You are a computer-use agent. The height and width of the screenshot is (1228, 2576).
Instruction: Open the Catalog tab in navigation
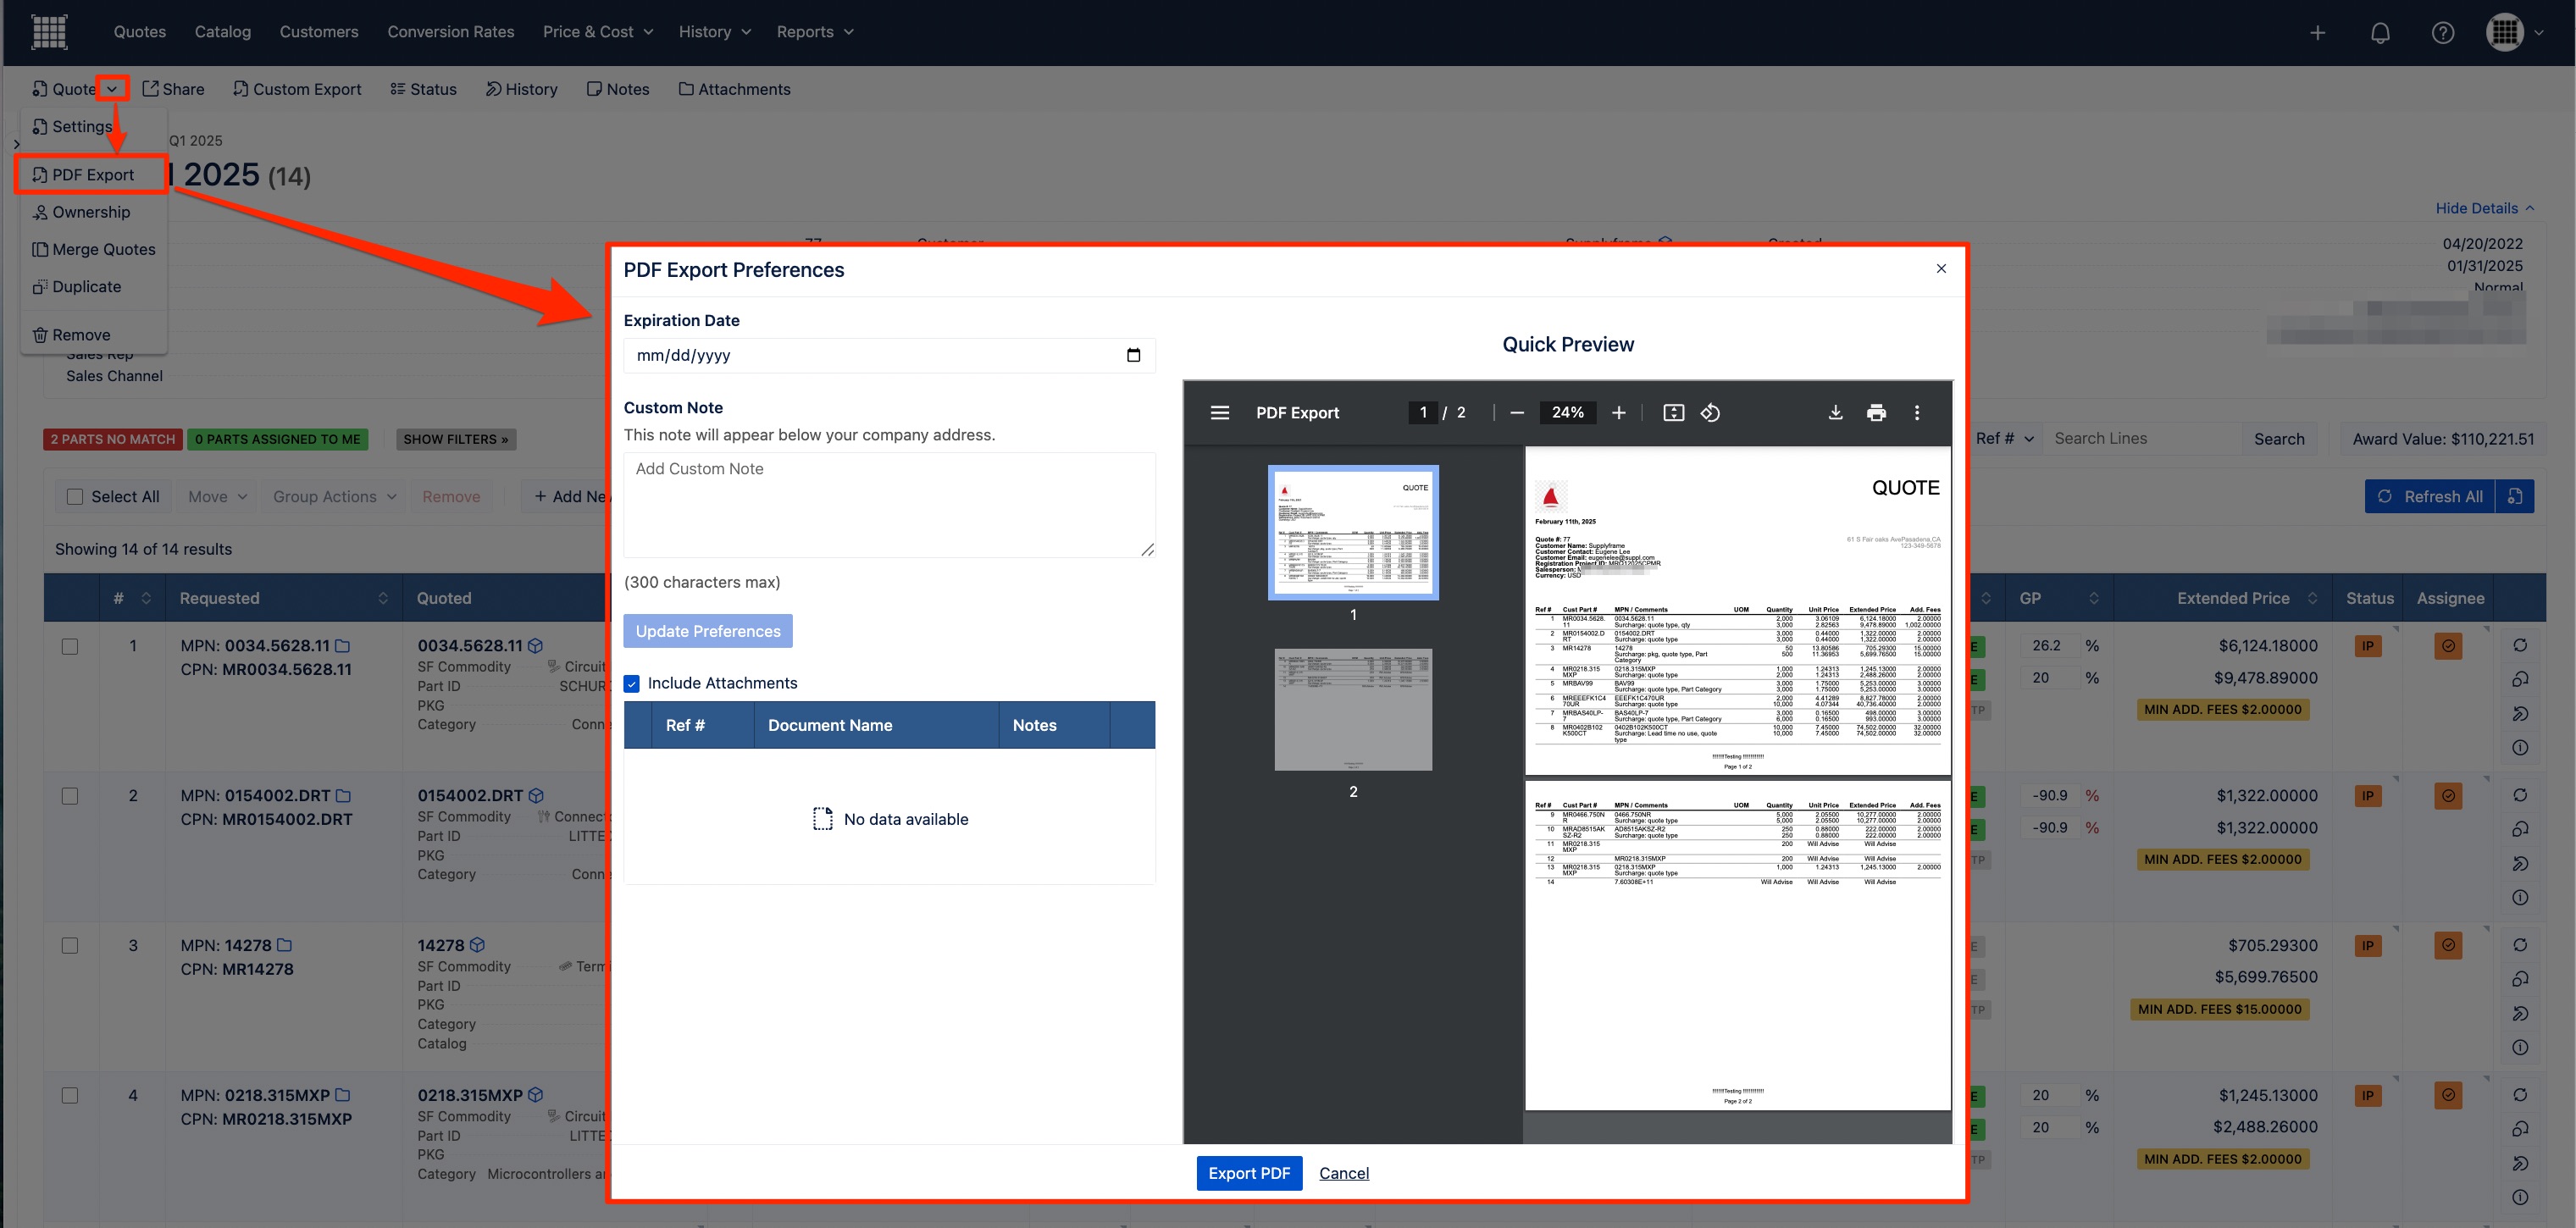(222, 32)
